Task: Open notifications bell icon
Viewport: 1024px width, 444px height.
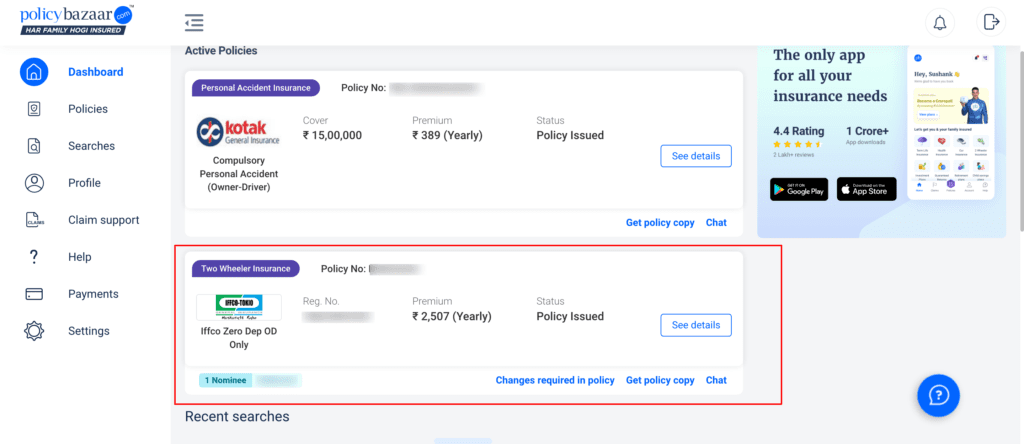Action: click(x=940, y=23)
